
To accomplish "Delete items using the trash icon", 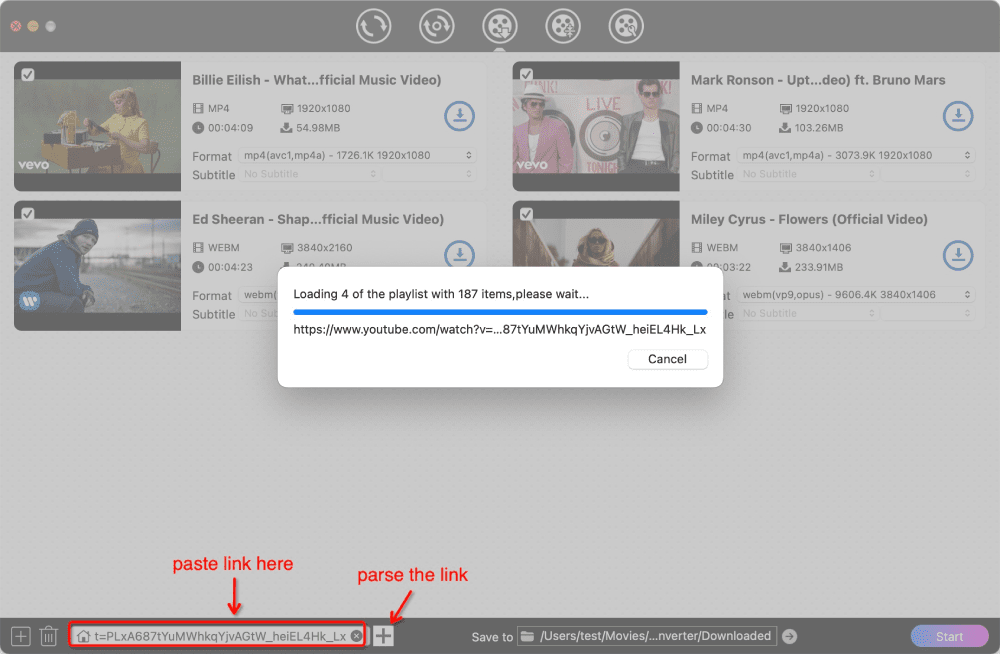I will (48, 636).
